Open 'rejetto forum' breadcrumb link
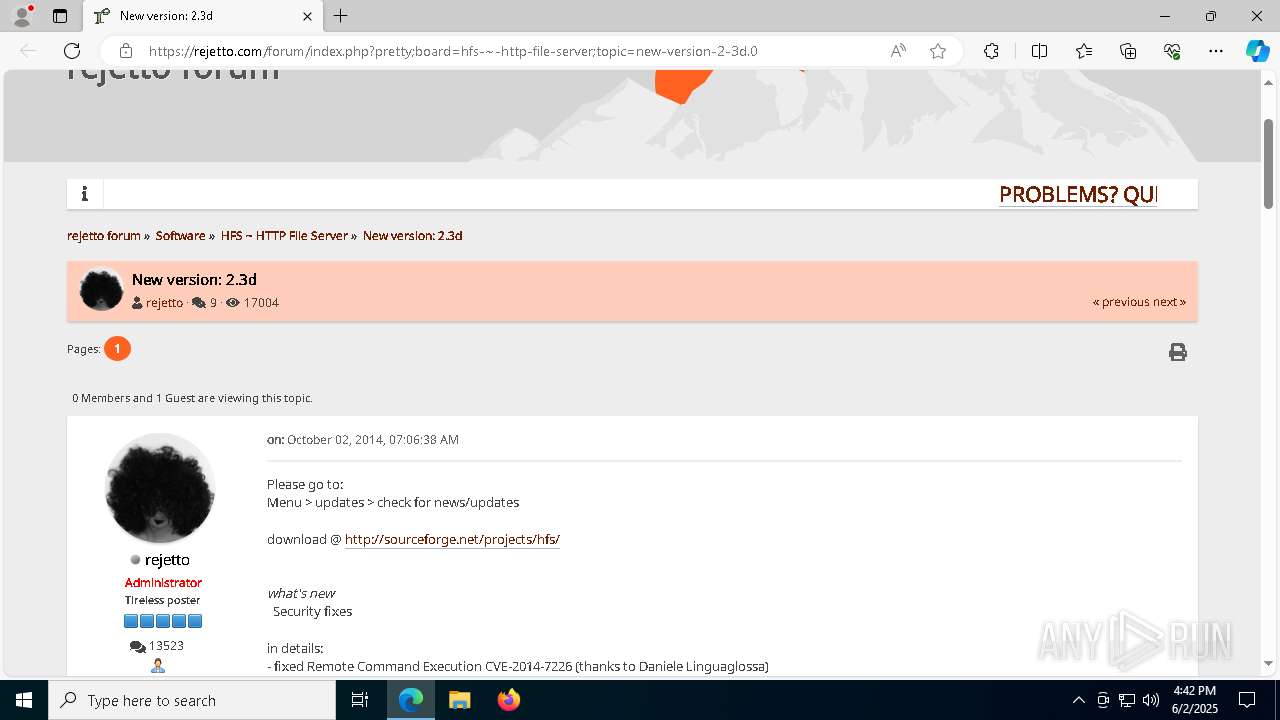Image resolution: width=1280 pixels, height=720 pixels. pyautogui.click(x=104, y=236)
